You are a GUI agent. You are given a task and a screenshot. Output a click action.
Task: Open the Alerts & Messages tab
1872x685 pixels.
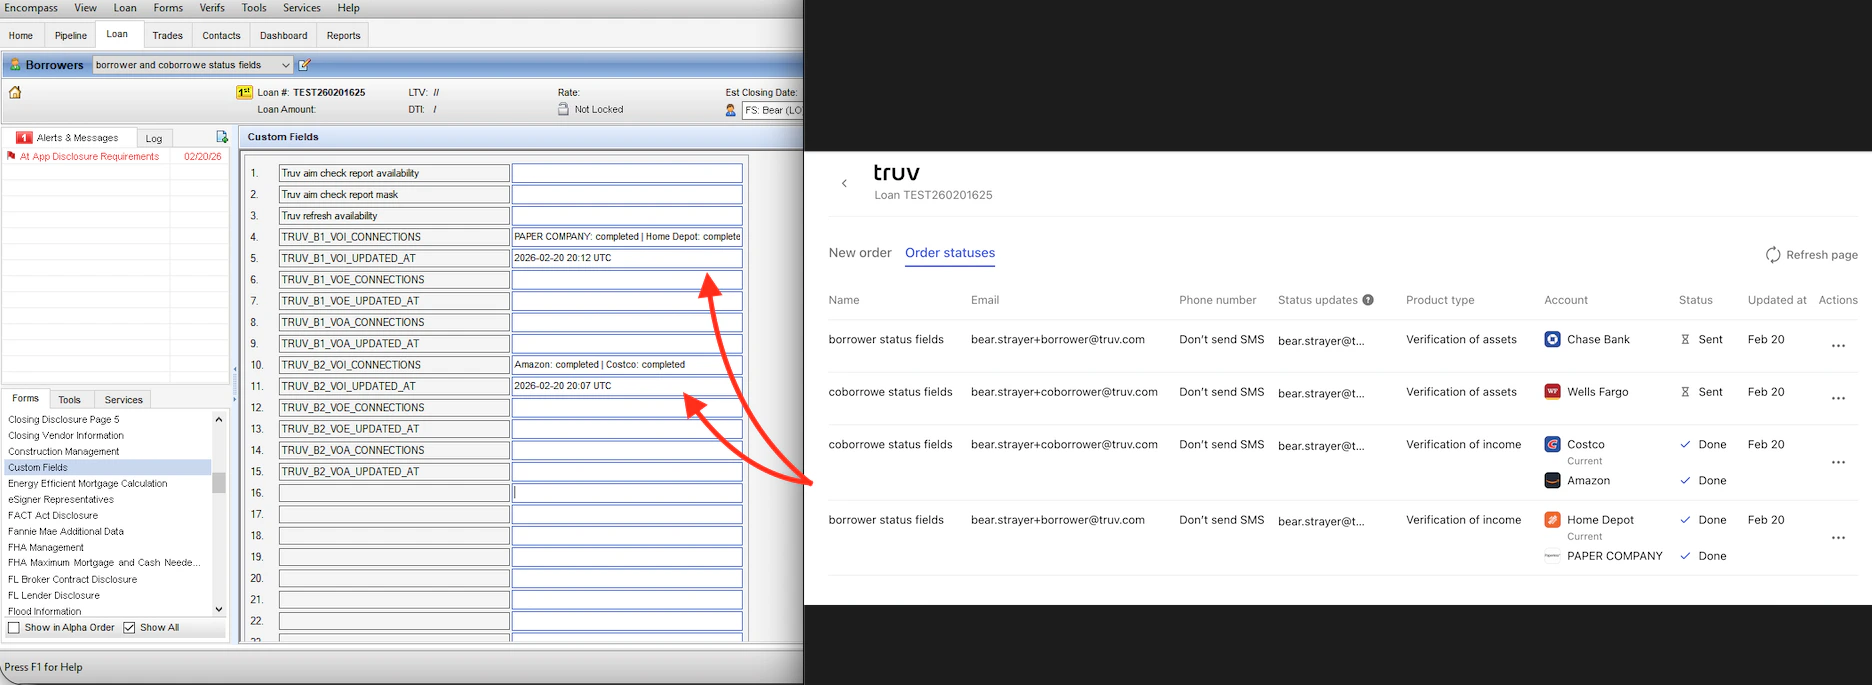pyautogui.click(x=68, y=137)
